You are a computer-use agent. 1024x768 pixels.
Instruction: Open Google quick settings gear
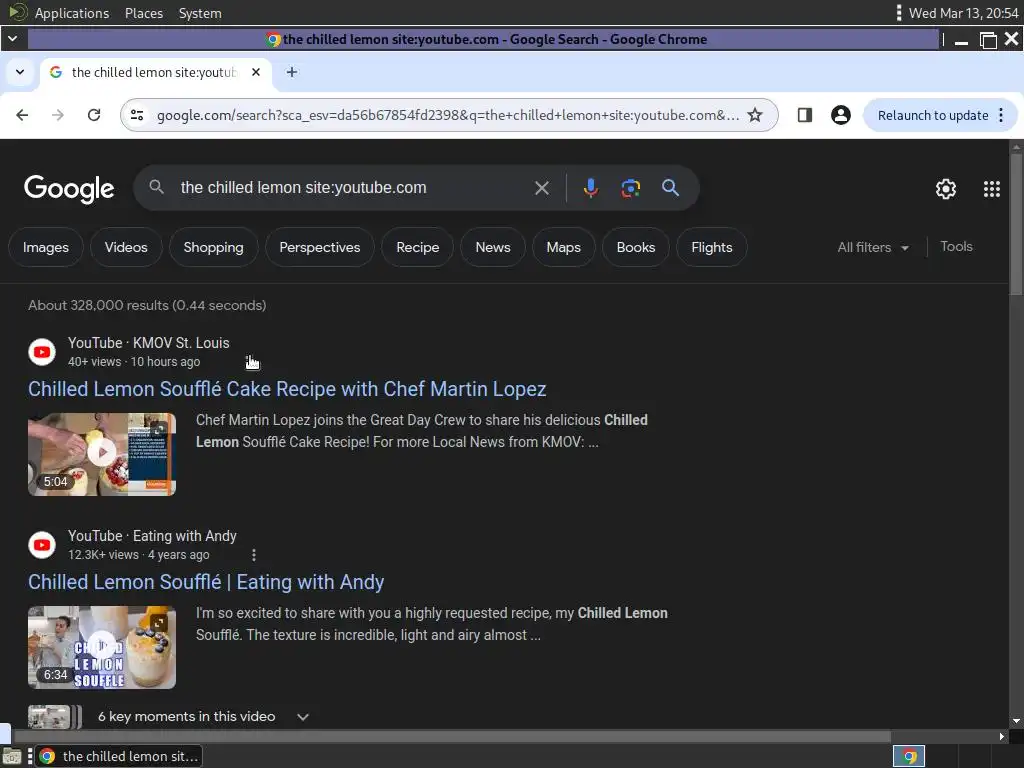[x=946, y=189]
